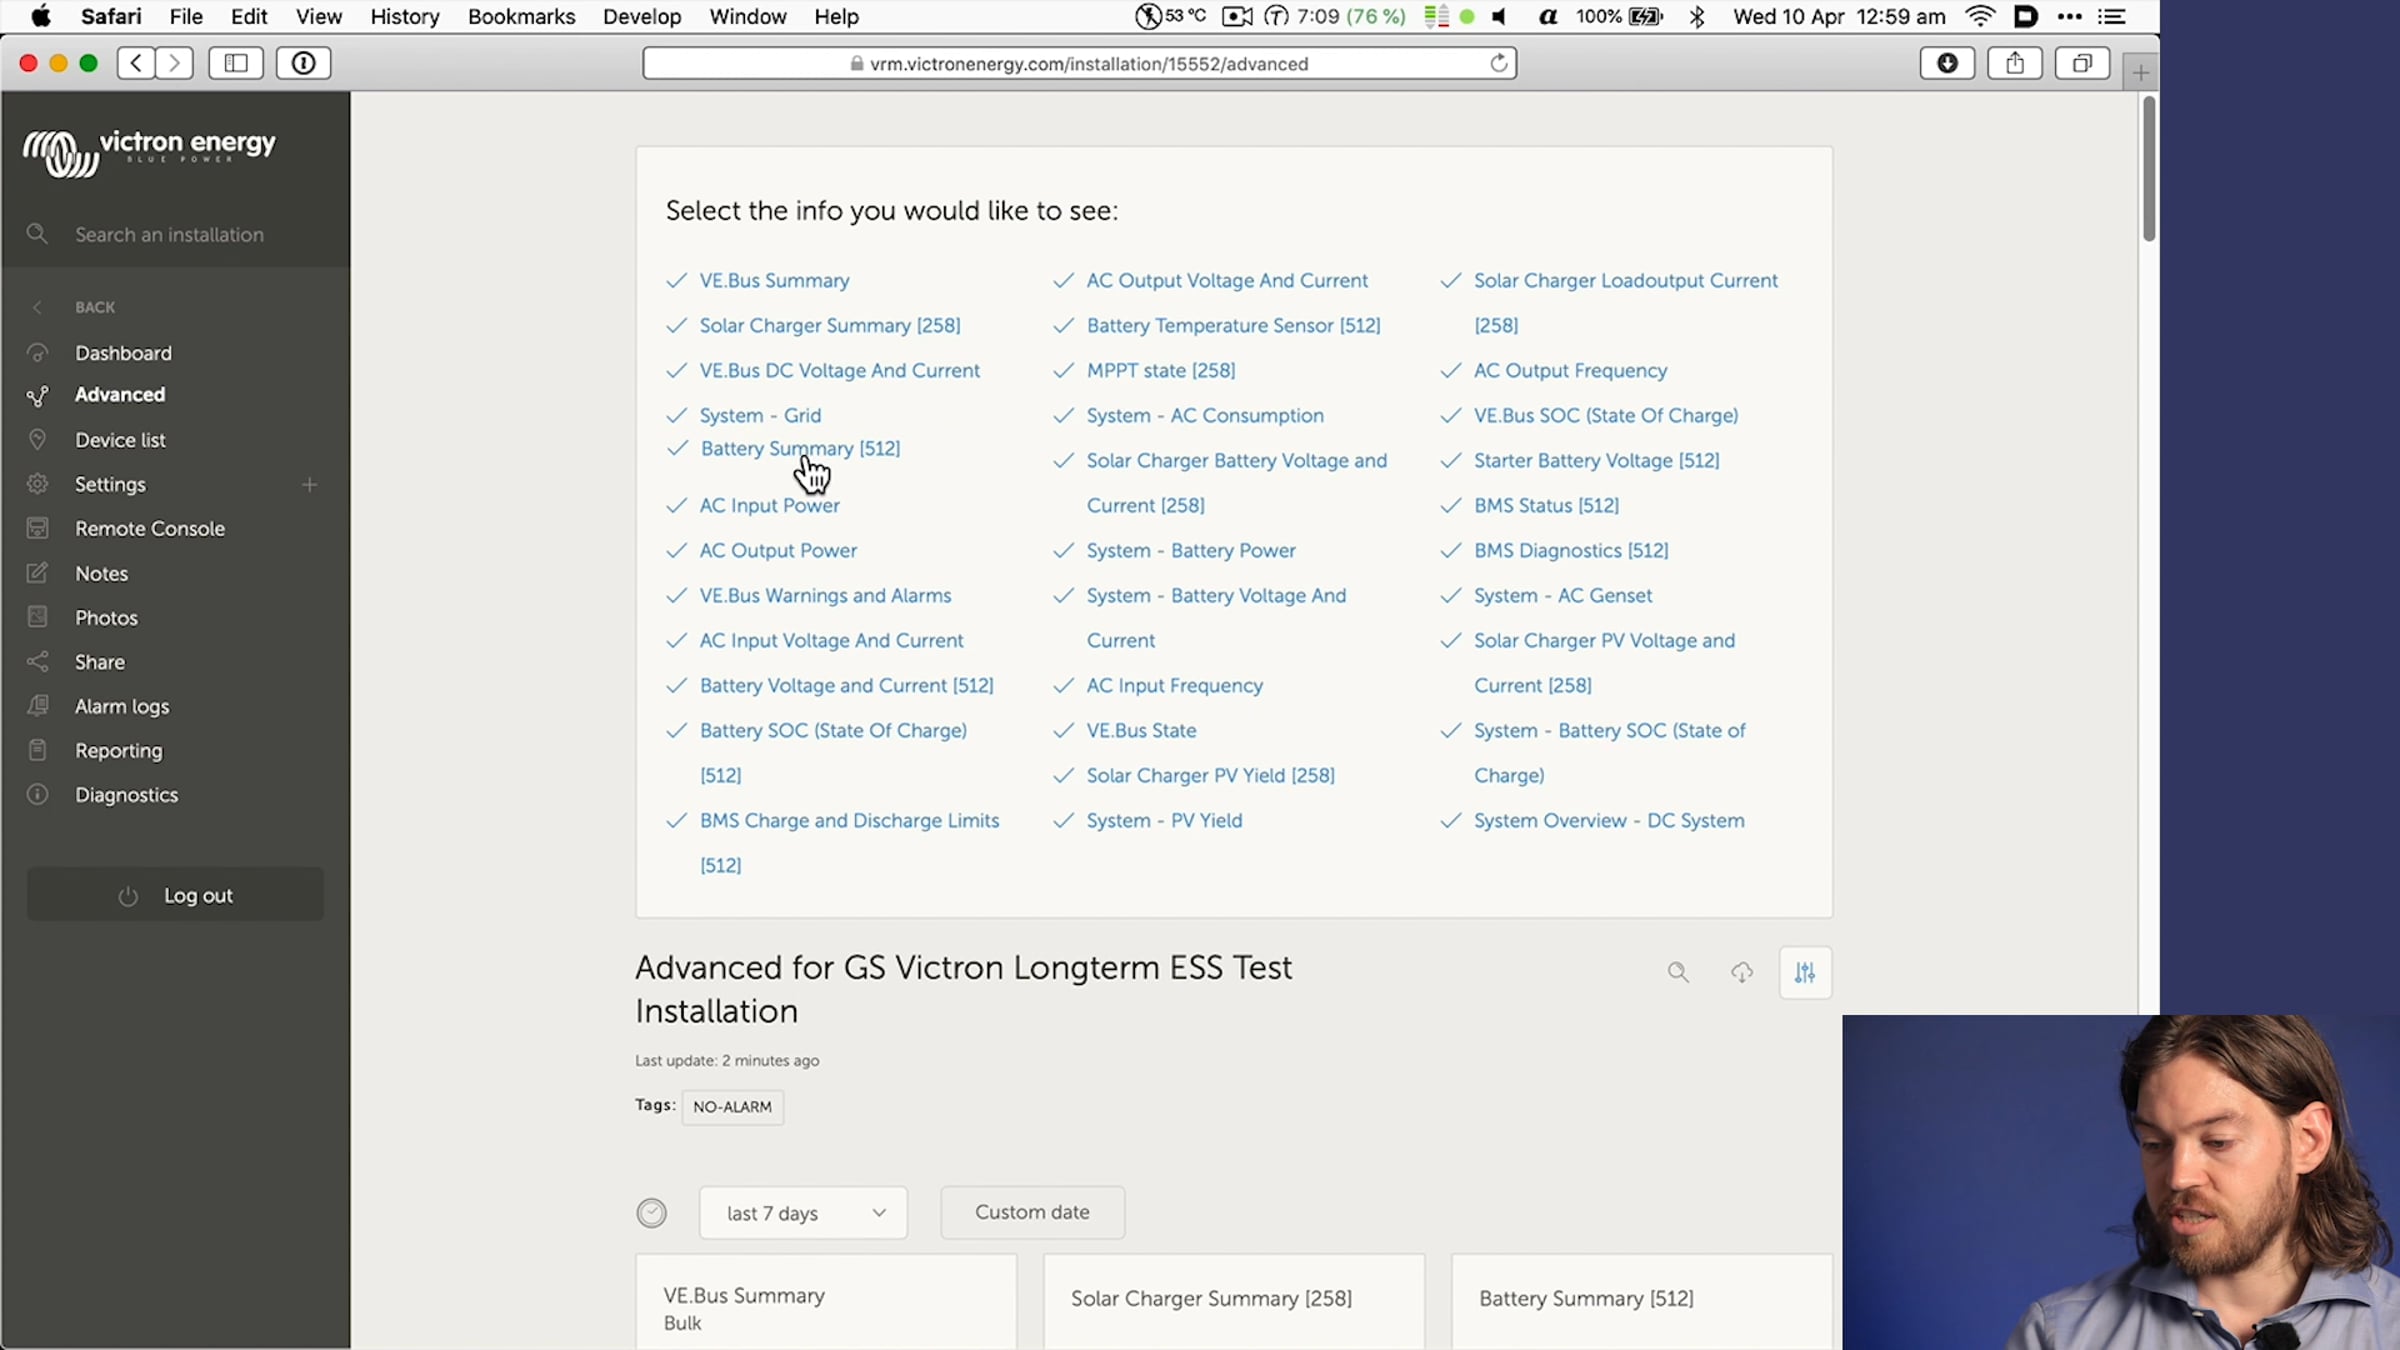Screen dimensions: 2400x1350
Task: Open the Window menu
Action: [x=748, y=16]
